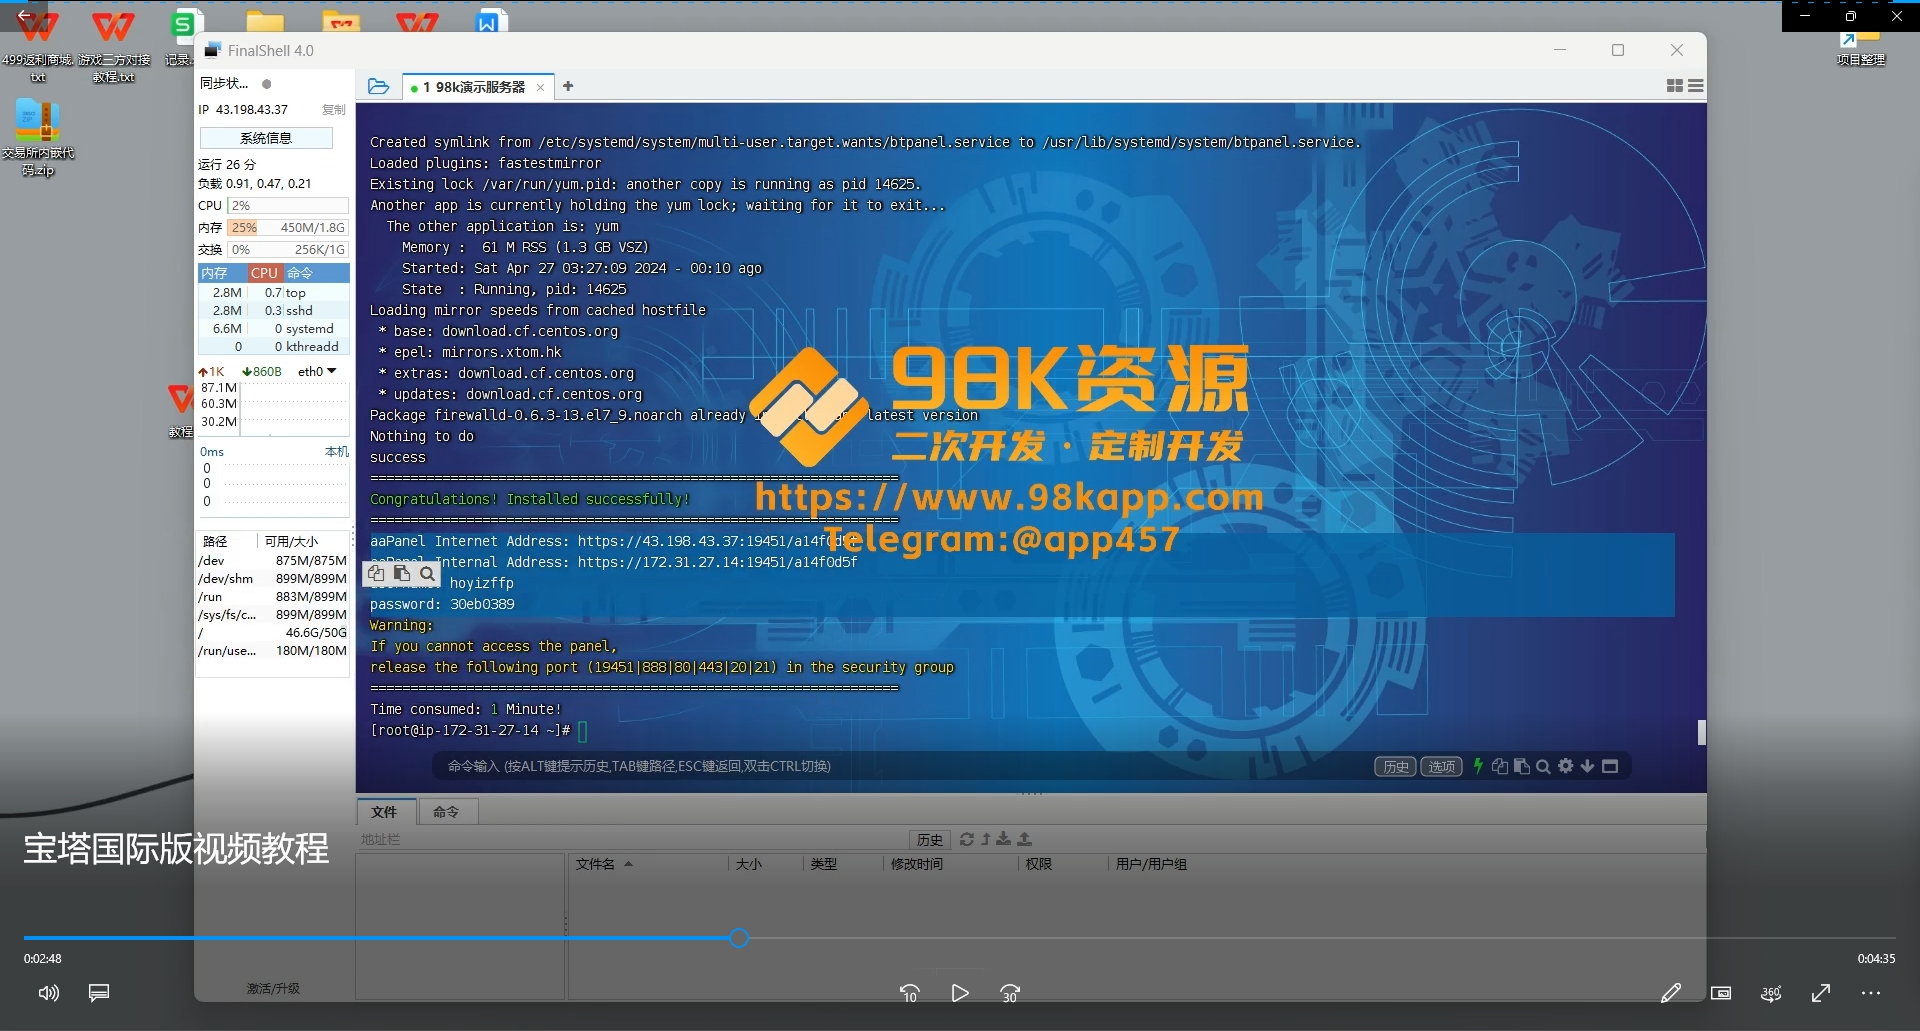Click the paste icon in terminal toolbar

pos(1521,766)
